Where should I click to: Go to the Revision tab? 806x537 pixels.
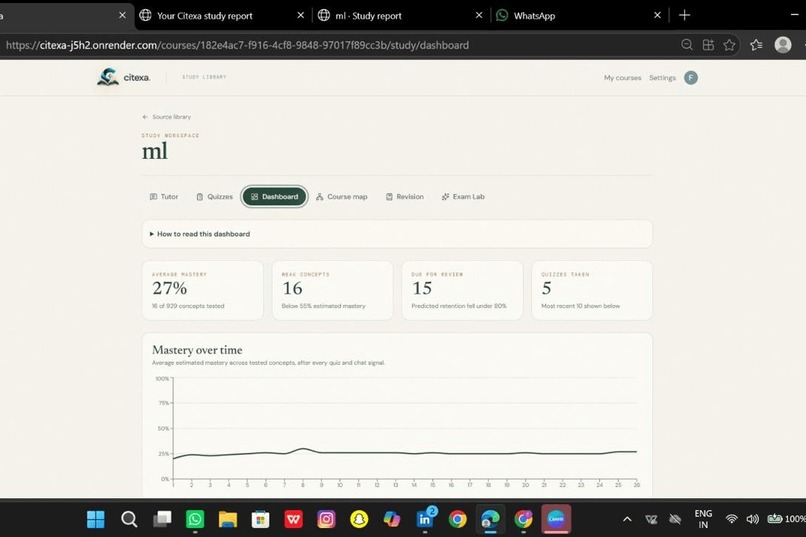pyautogui.click(x=405, y=197)
